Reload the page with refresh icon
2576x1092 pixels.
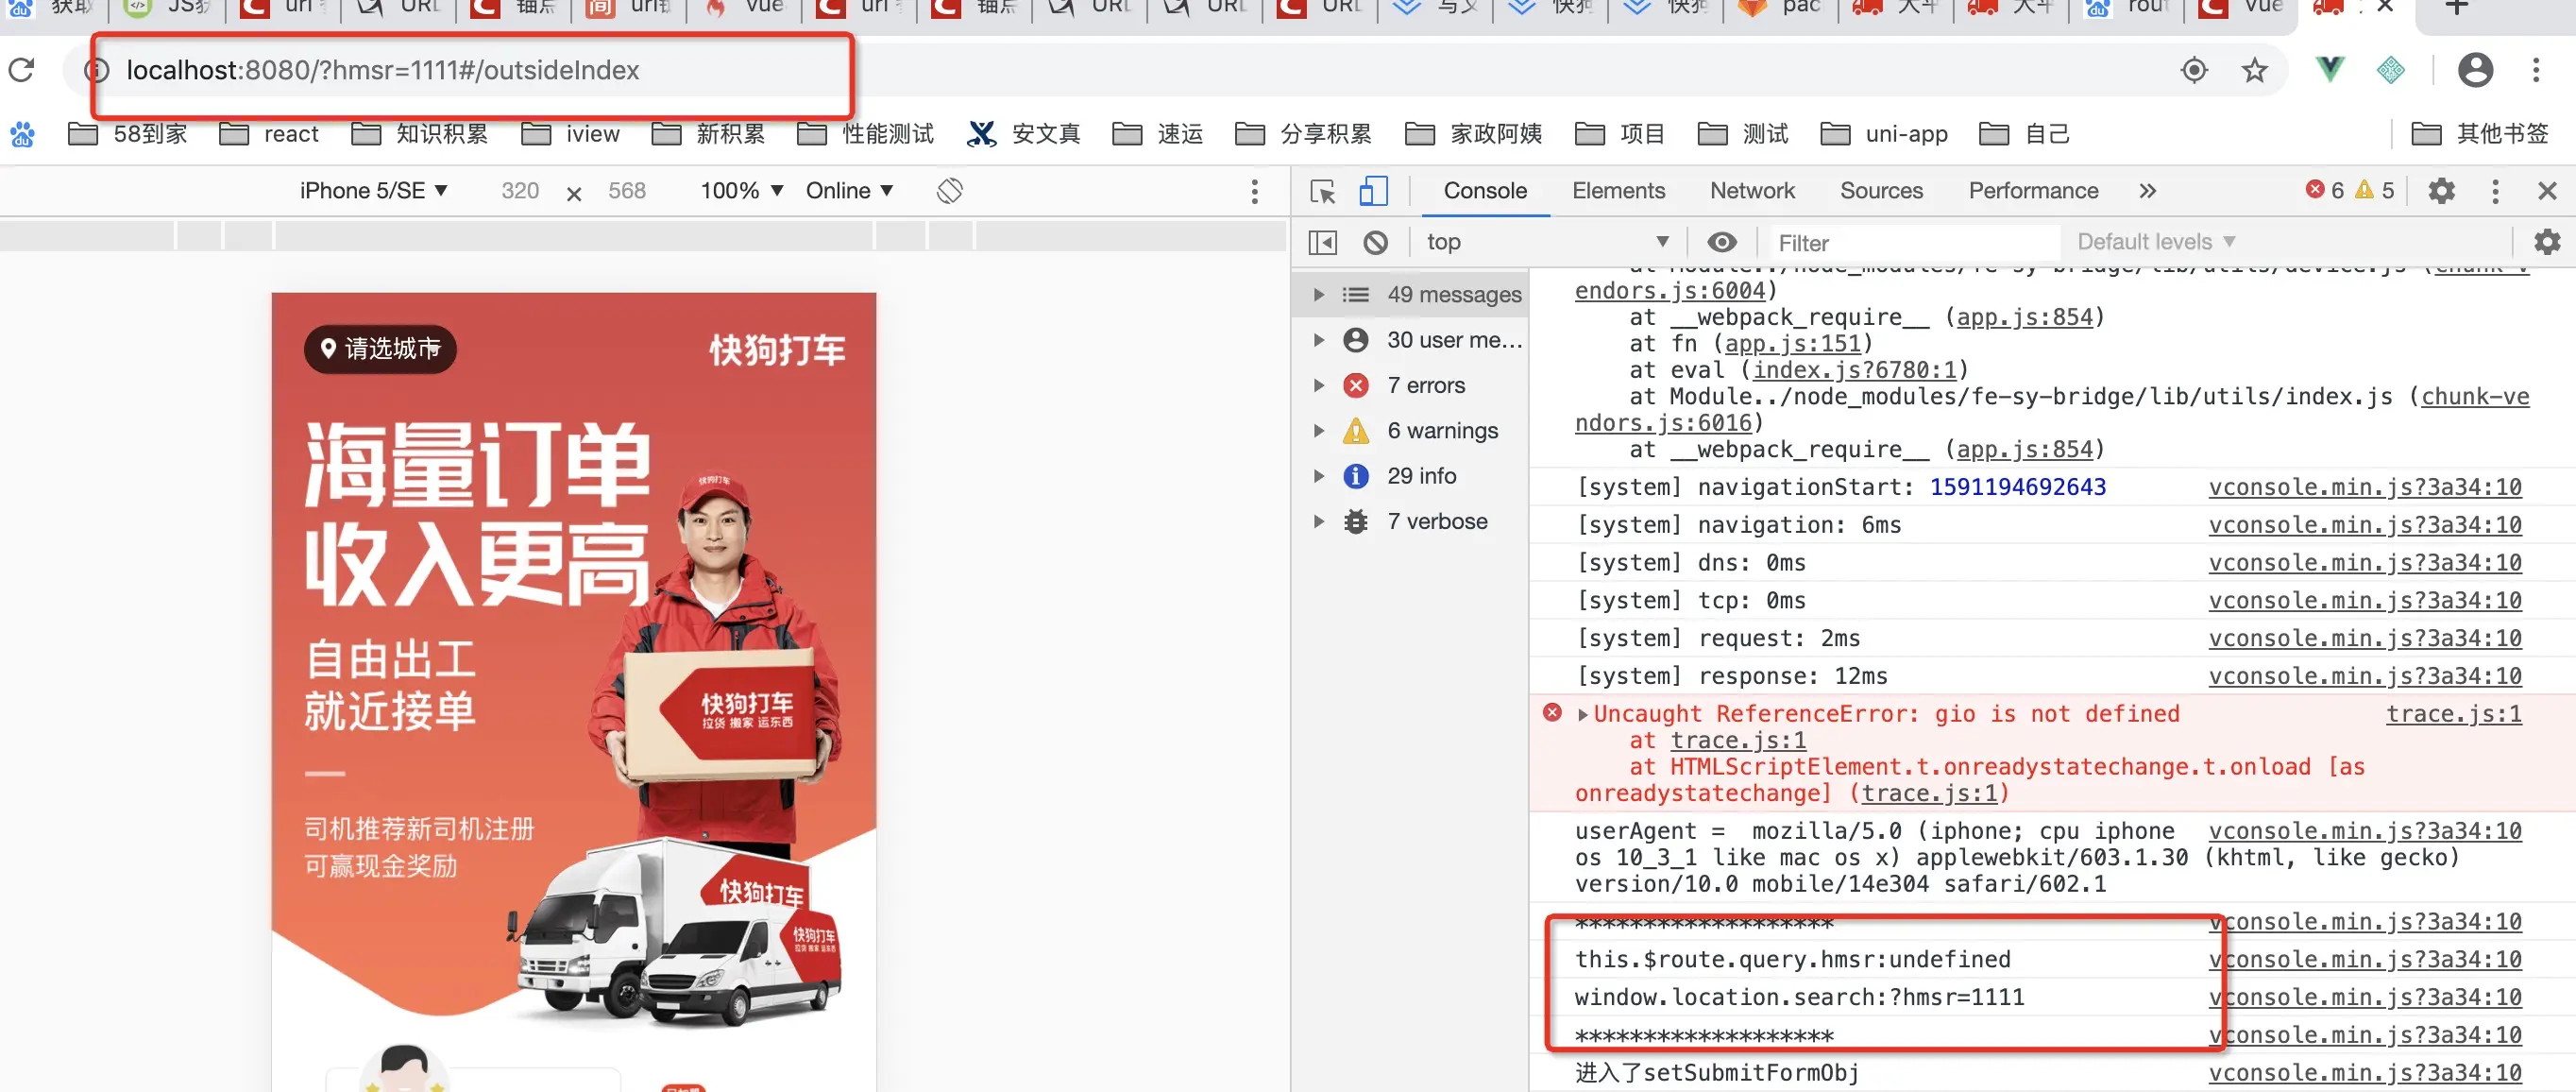point(22,70)
